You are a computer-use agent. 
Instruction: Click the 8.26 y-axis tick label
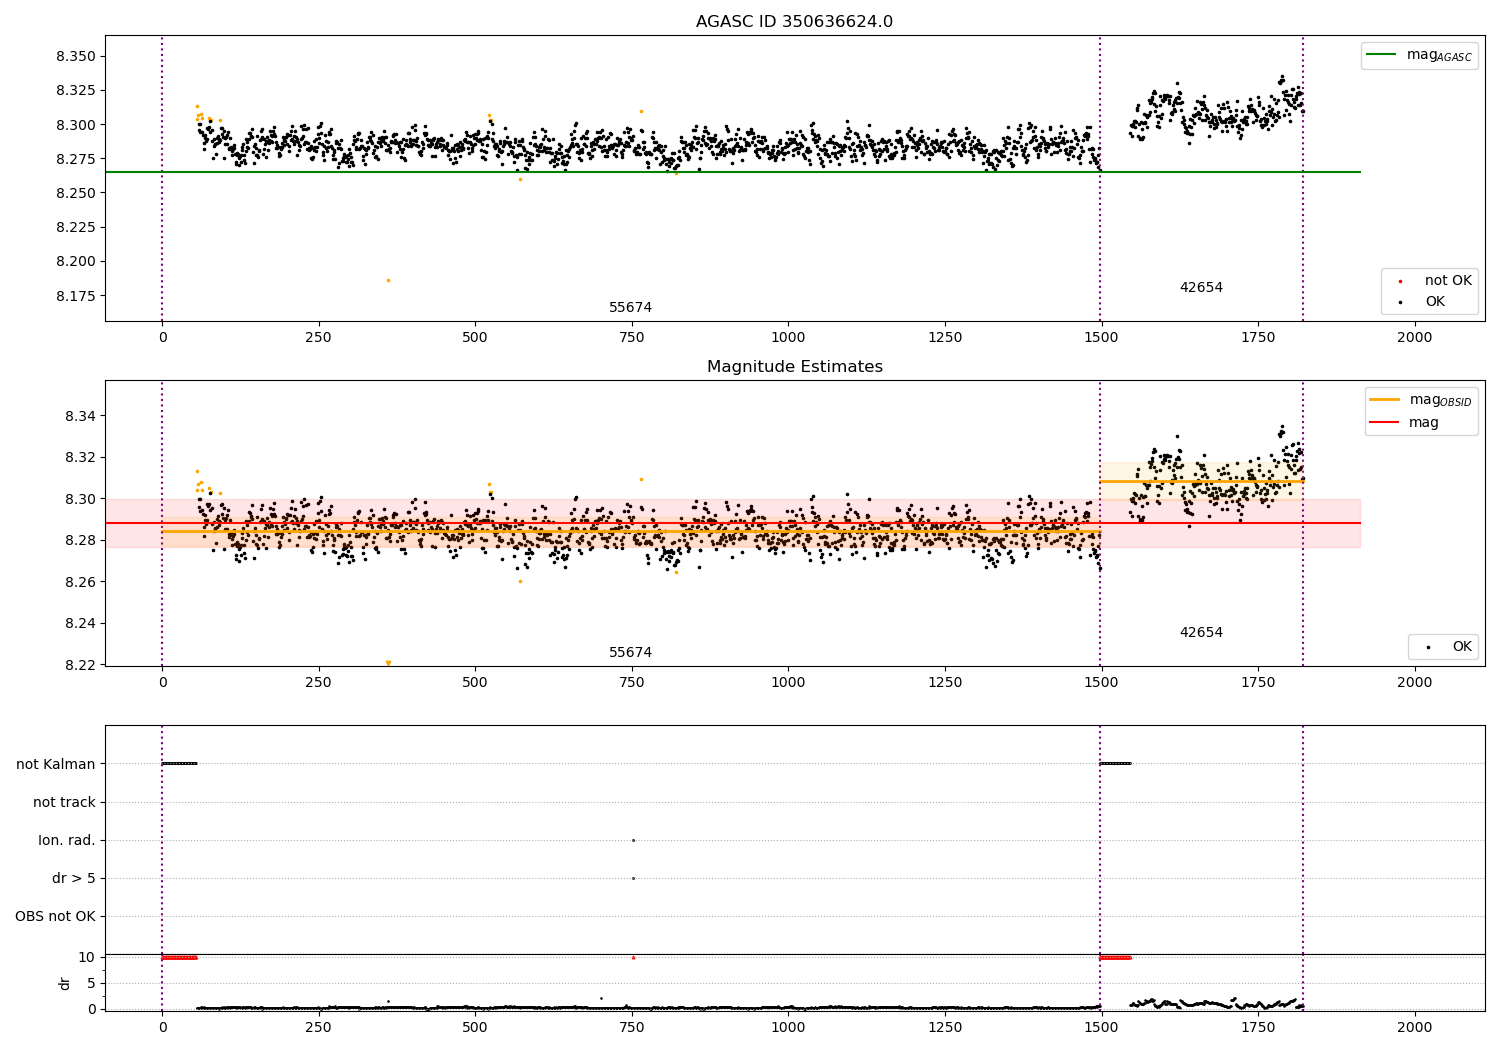80,582
